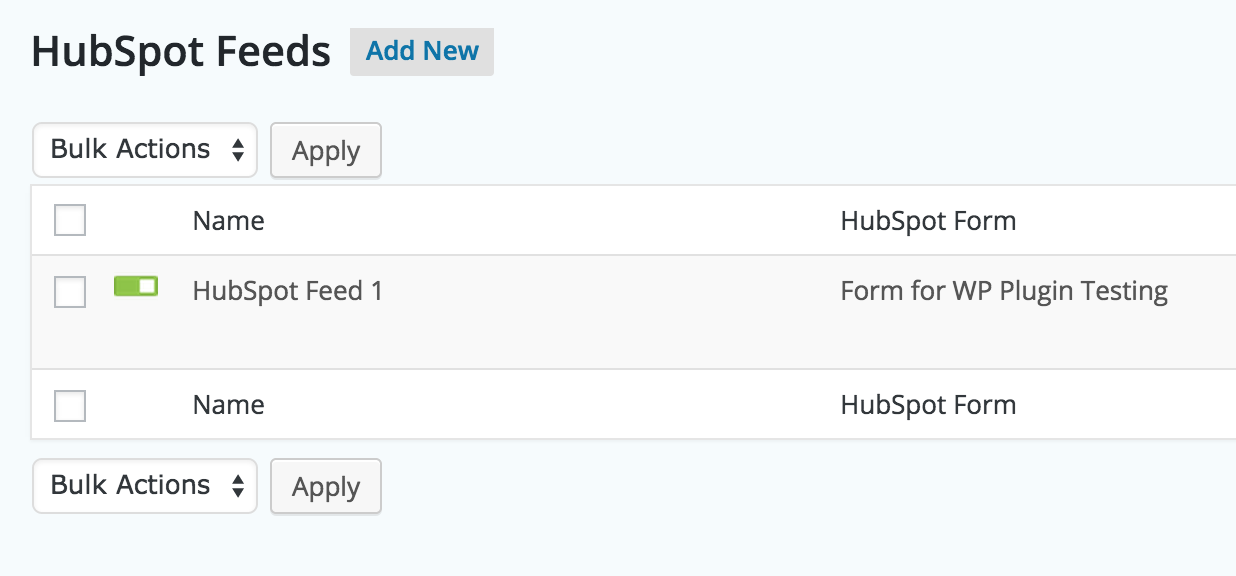The height and width of the screenshot is (576, 1236).
Task: Click the footer Name column label
Action: point(228,405)
